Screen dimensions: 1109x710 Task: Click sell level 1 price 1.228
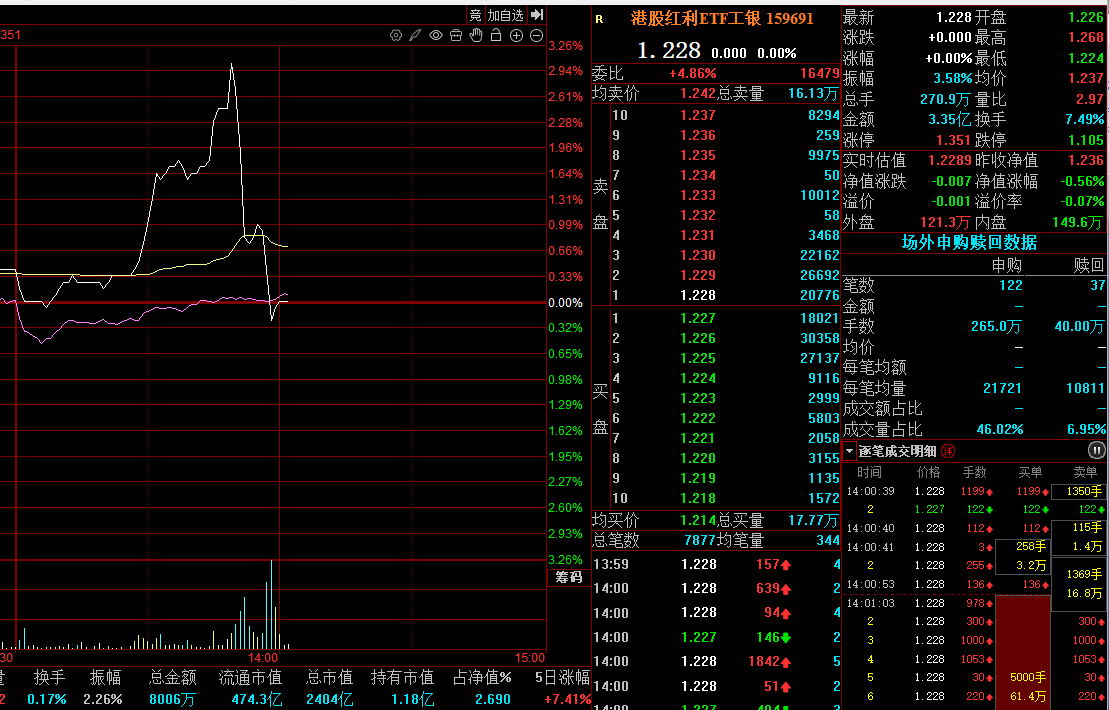(x=698, y=296)
